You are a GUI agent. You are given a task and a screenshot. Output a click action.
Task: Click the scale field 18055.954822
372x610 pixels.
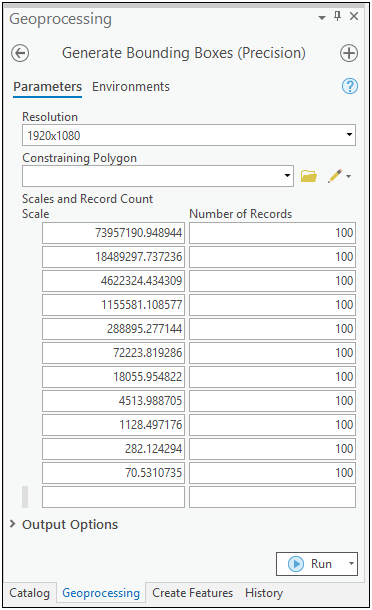pyautogui.click(x=113, y=377)
